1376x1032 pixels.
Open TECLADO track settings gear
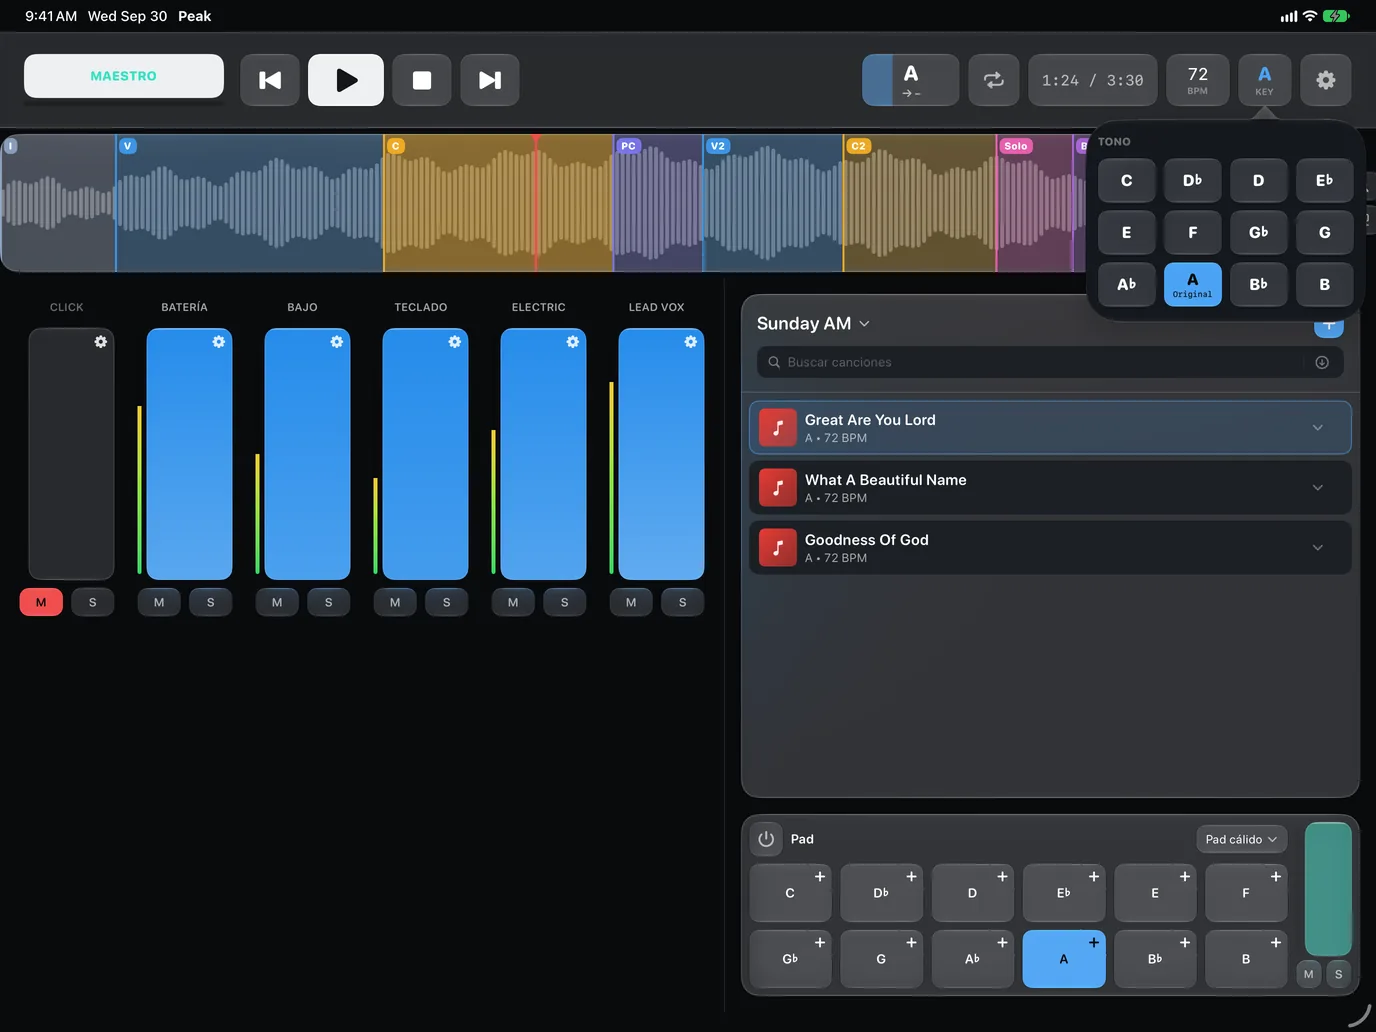click(x=455, y=342)
